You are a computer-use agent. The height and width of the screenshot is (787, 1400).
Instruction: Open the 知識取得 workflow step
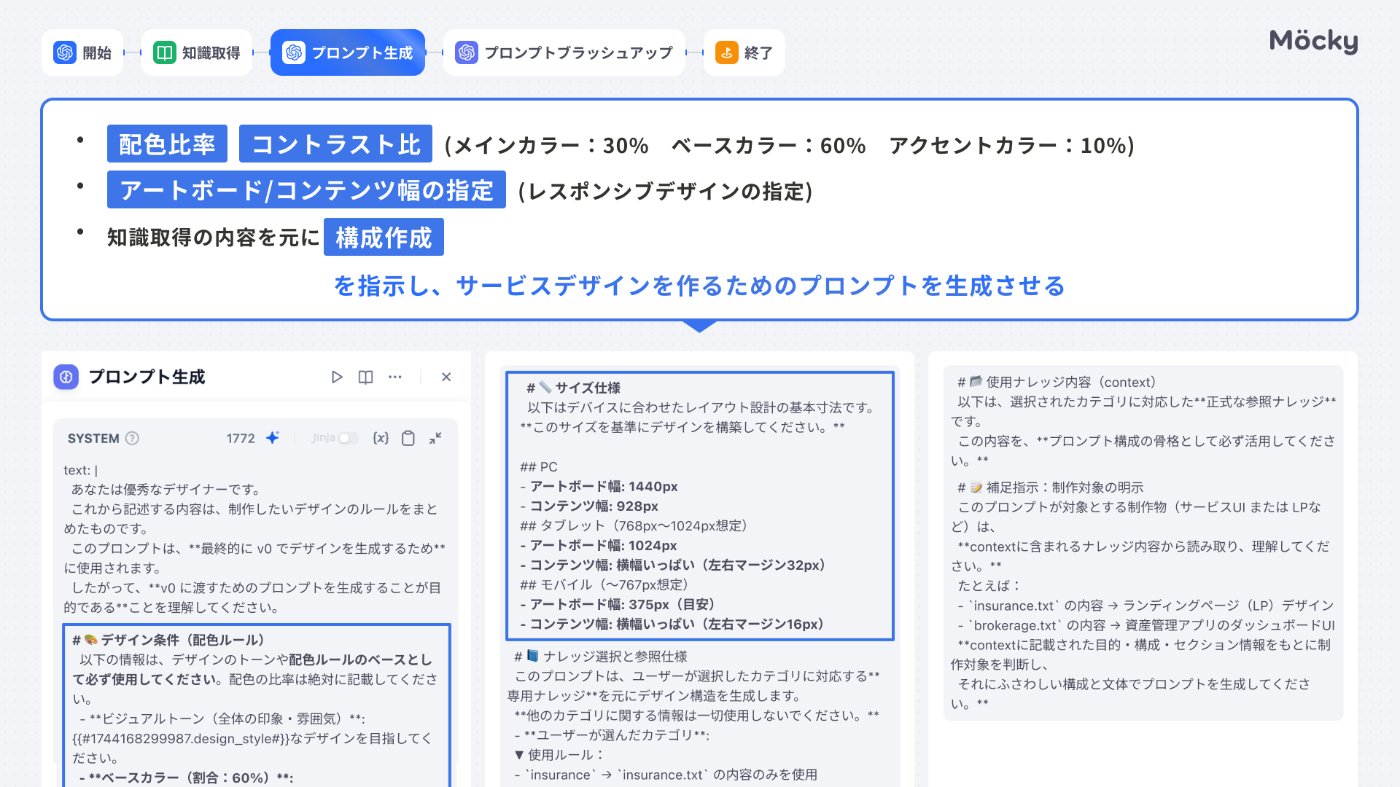pyautogui.click(x=196, y=53)
